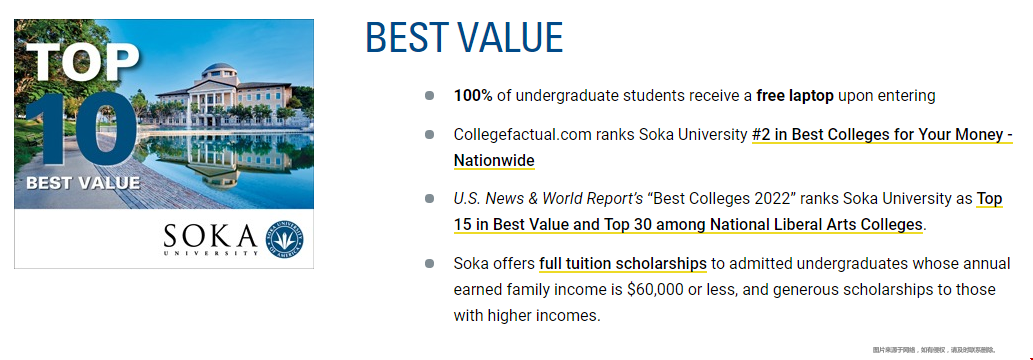Follow the 'Nationwide' underlined link
1033x360 pixels.
[494, 160]
